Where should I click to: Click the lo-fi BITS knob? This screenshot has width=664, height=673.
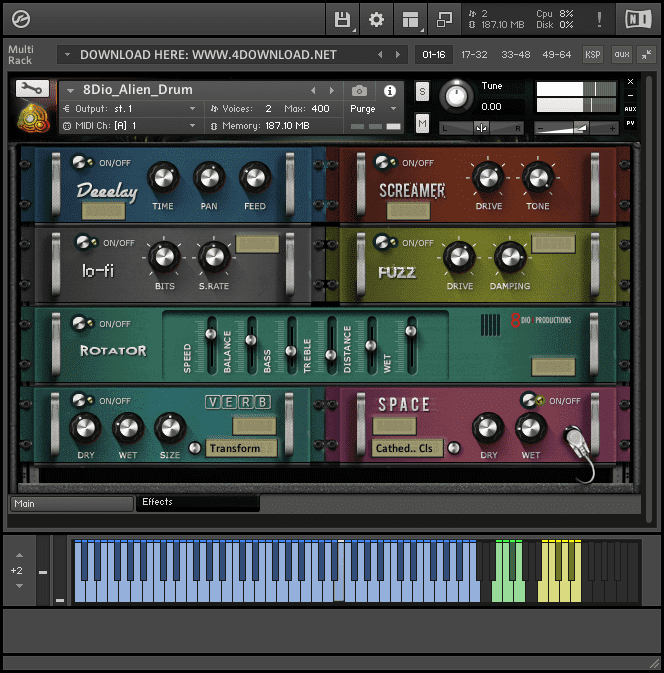164,257
